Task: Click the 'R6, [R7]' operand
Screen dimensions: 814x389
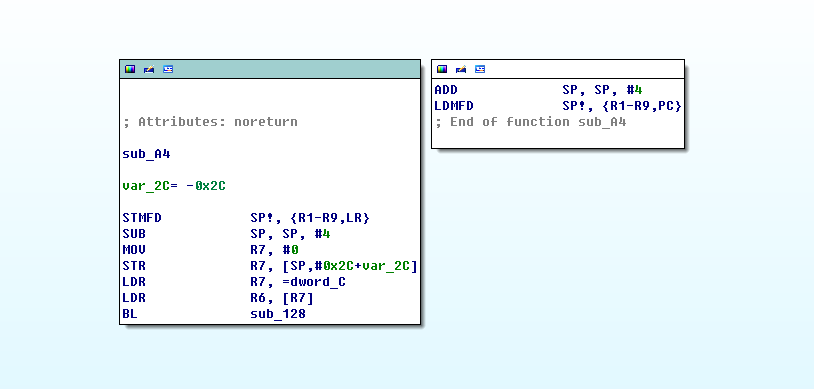Action: (282, 299)
